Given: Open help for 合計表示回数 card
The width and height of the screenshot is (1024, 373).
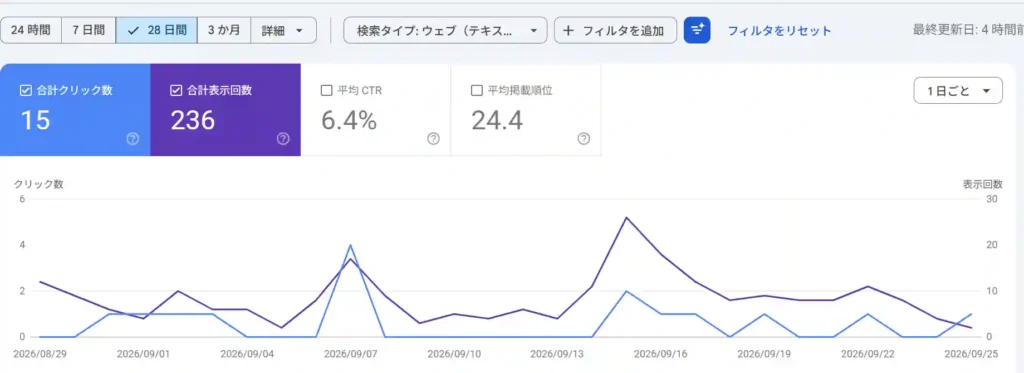Looking at the screenshot, I should tap(283, 138).
